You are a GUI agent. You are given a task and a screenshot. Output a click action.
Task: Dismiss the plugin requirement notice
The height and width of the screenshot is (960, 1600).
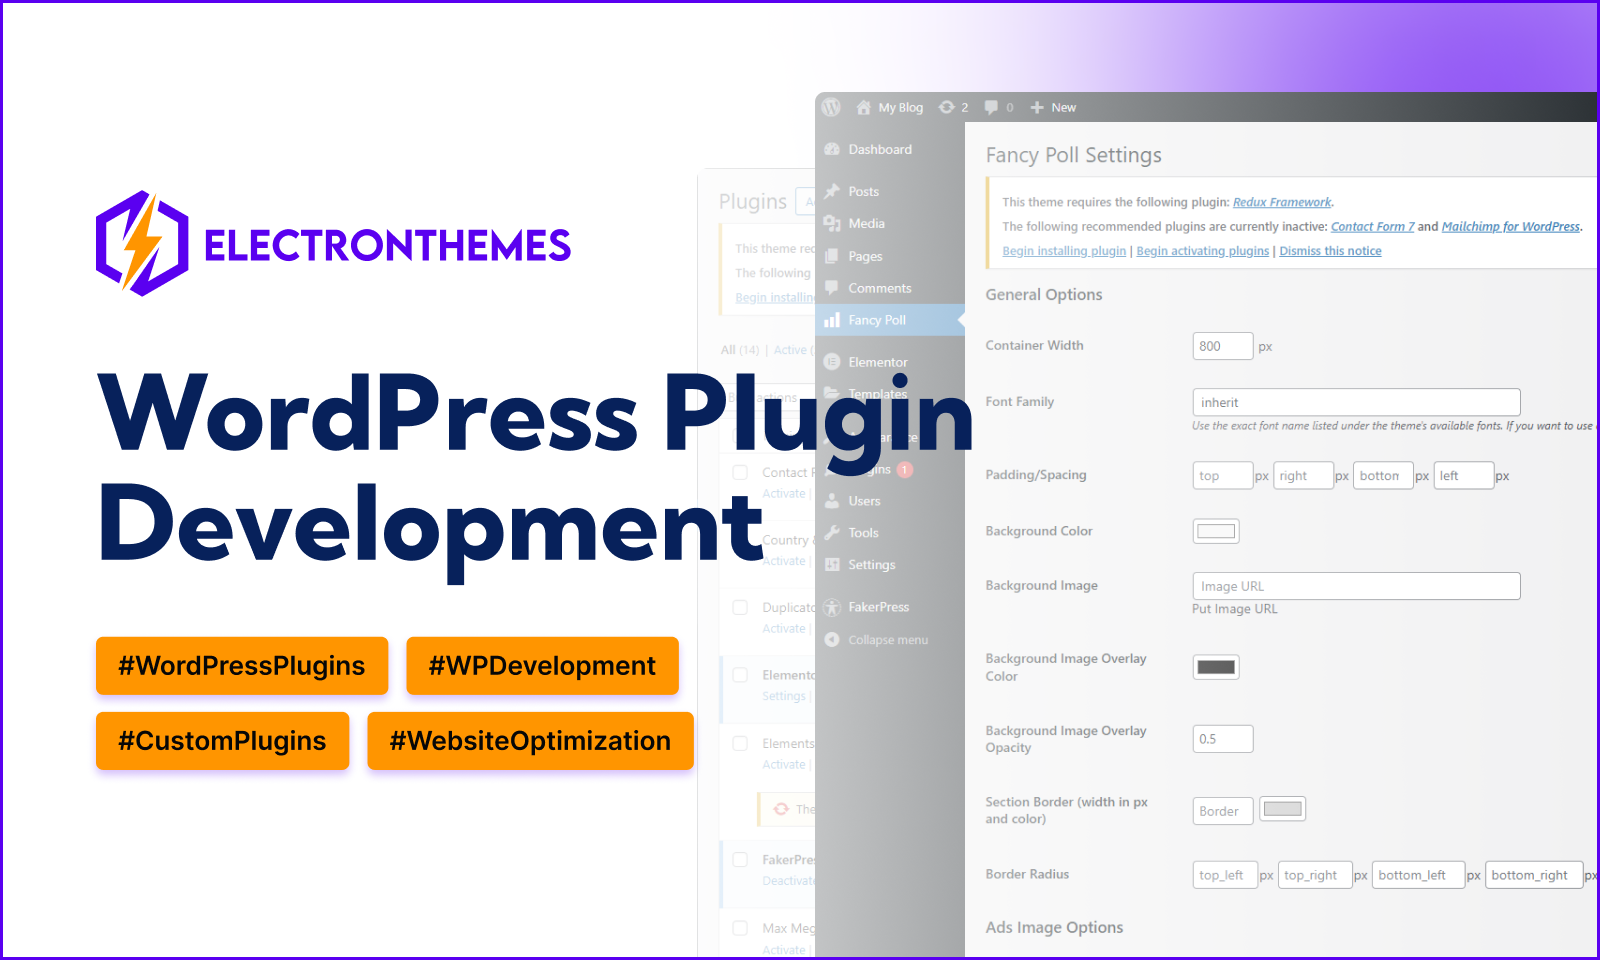click(1330, 250)
